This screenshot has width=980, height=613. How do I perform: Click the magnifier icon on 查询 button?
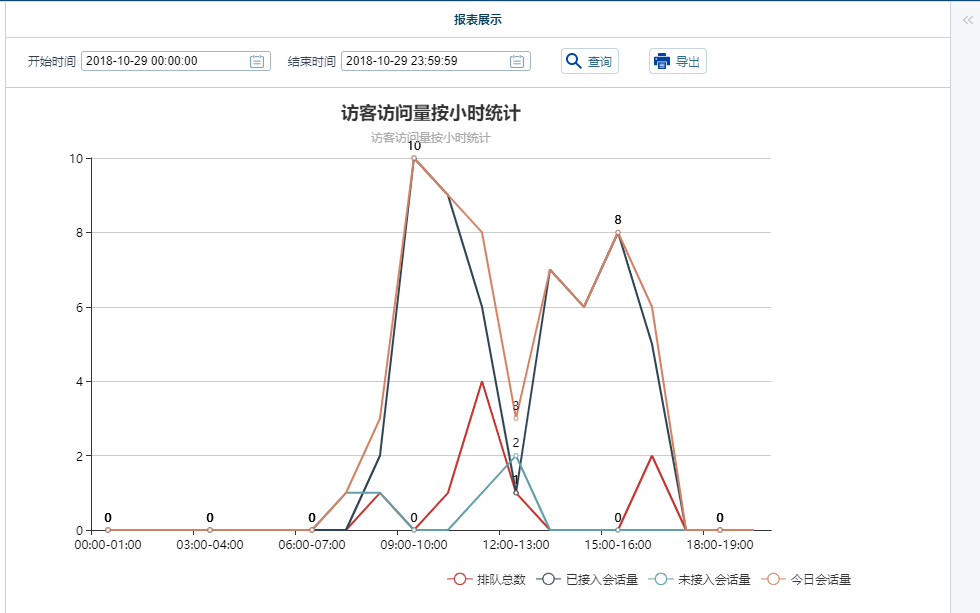(x=574, y=61)
